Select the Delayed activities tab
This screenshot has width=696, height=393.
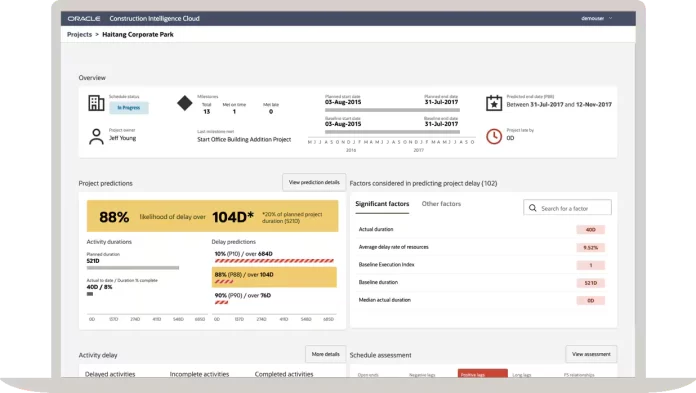click(110, 374)
